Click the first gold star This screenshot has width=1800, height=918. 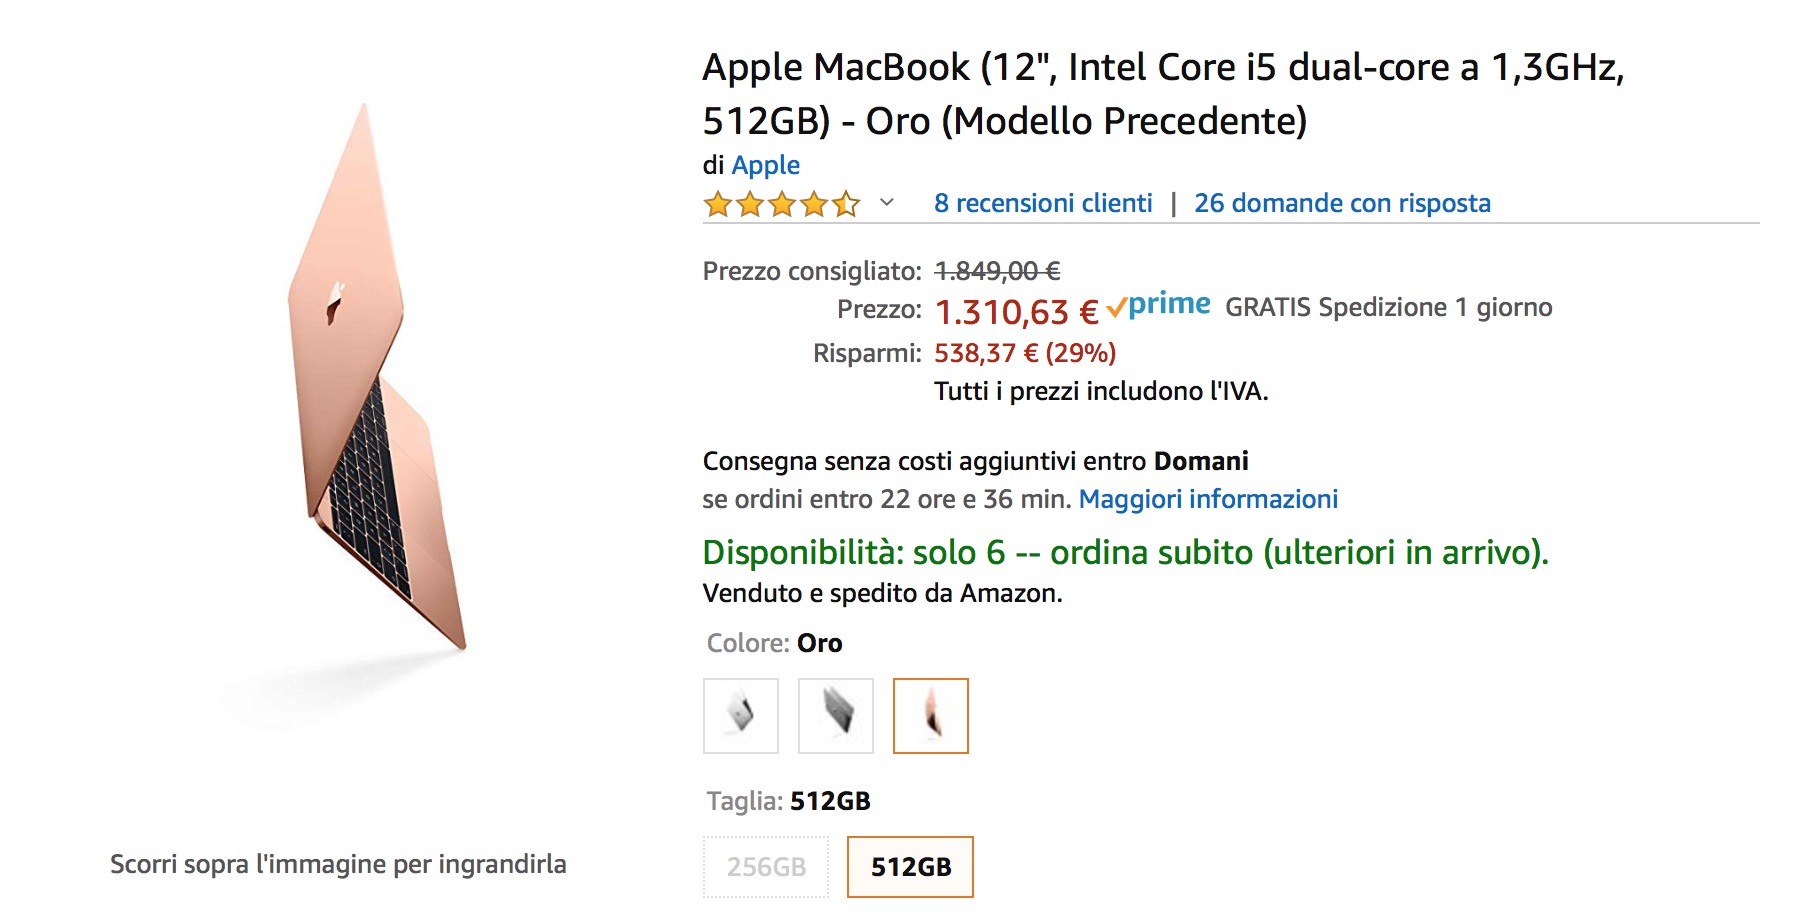718,204
